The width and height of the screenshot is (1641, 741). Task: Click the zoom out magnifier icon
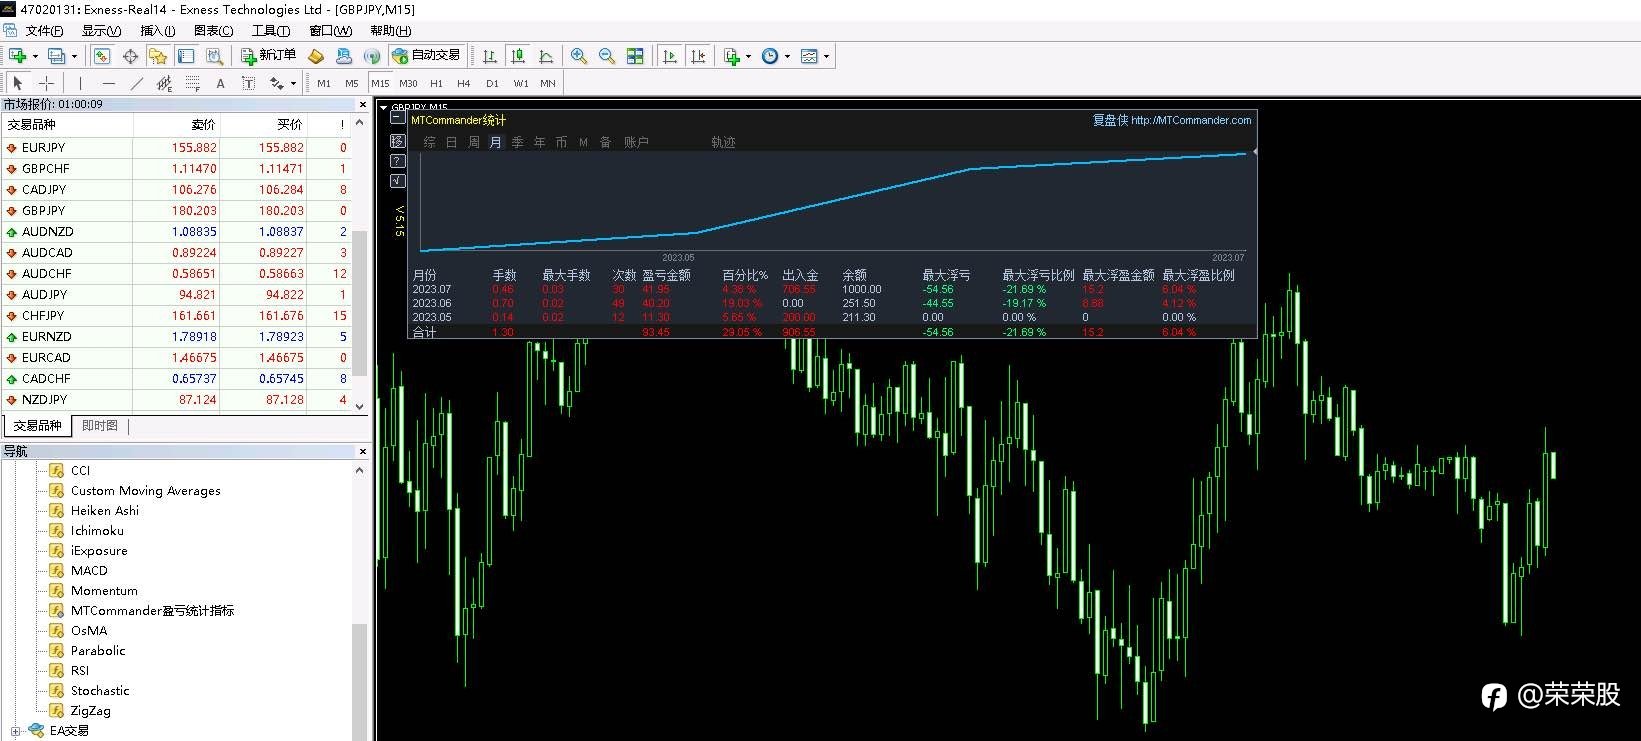pyautogui.click(x=607, y=56)
